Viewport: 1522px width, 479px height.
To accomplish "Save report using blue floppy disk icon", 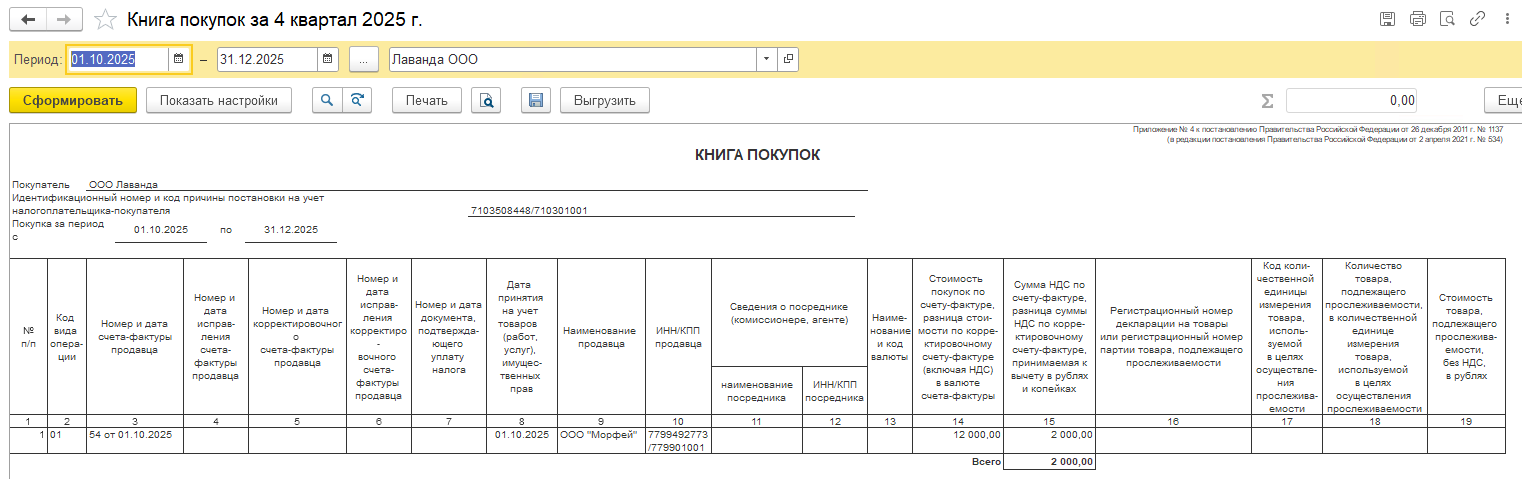I will pos(535,100).
